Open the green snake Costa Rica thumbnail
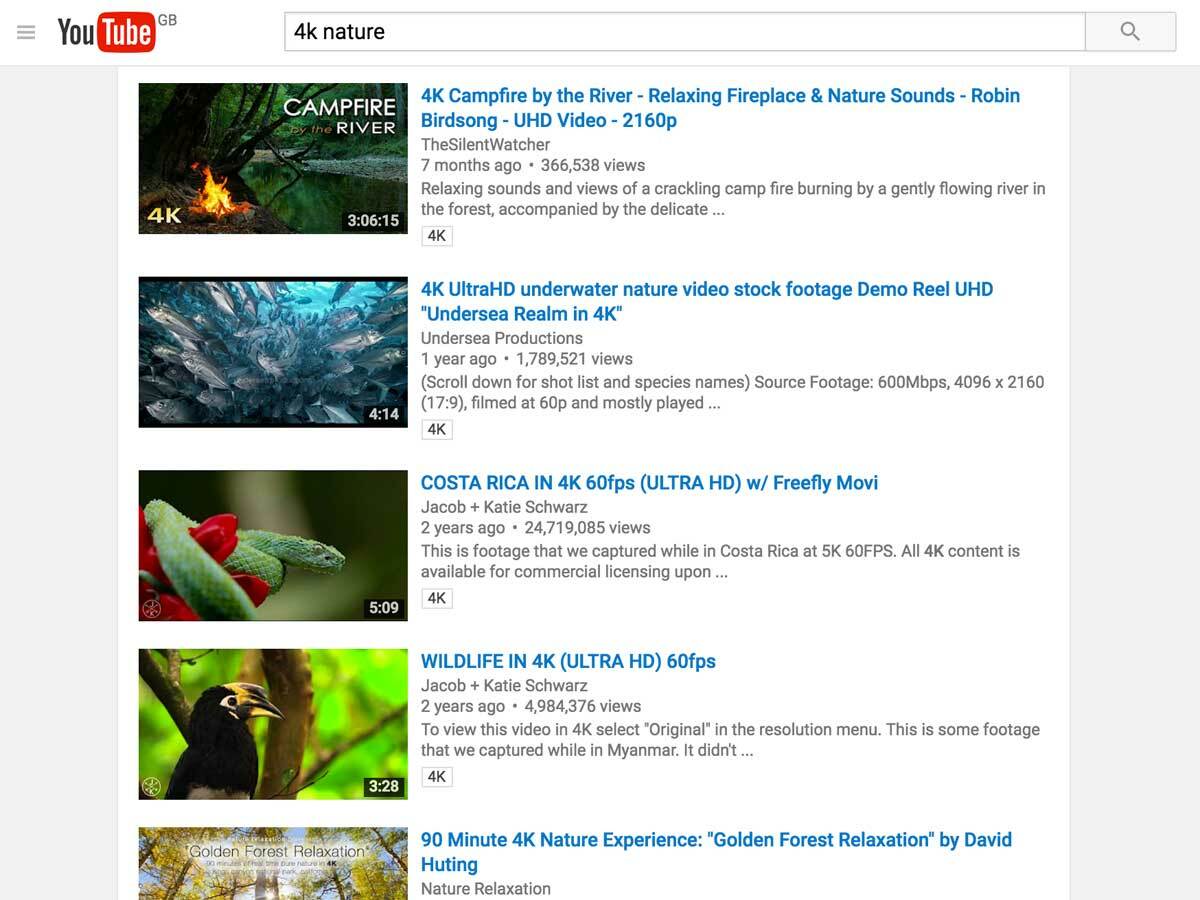 [273, 545]
